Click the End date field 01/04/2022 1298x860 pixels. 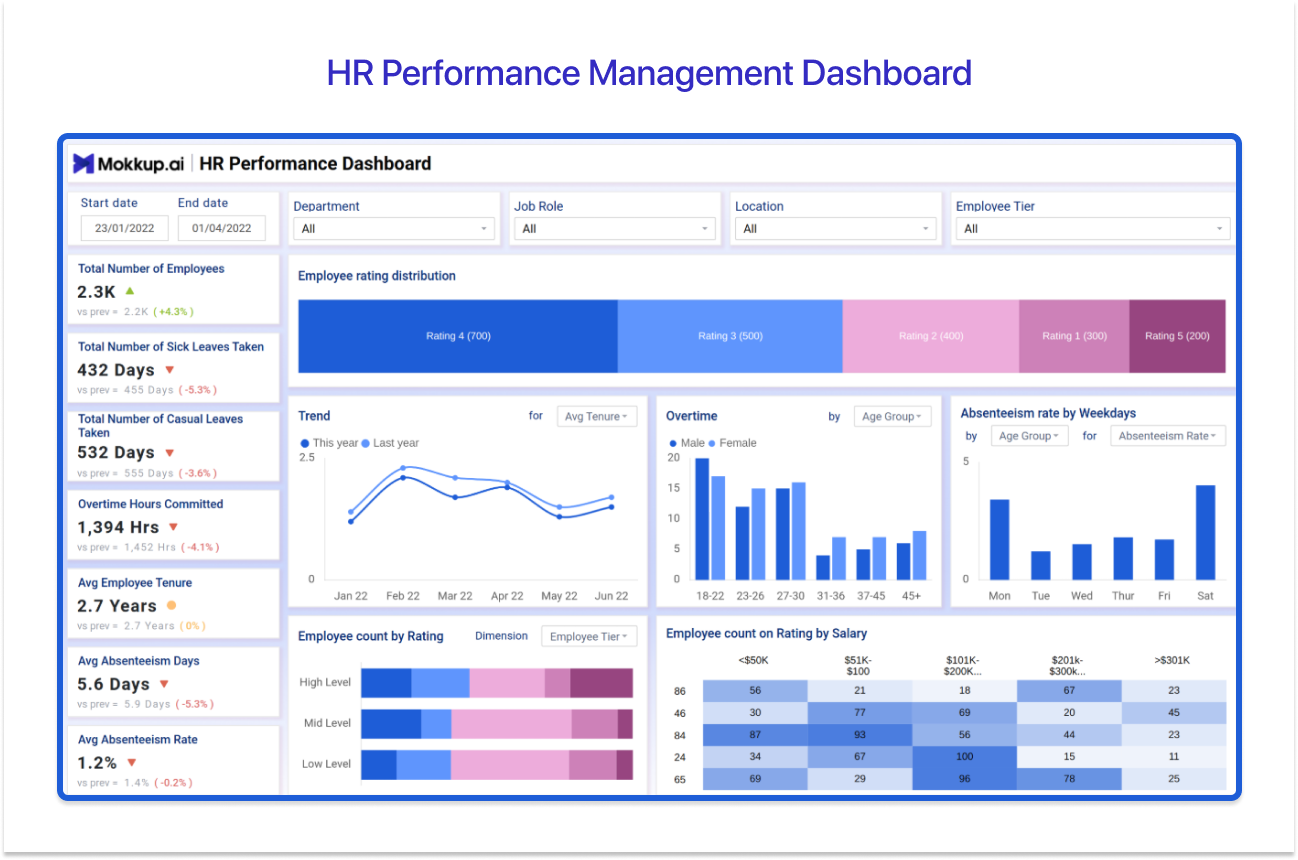(x=221, y=228)
